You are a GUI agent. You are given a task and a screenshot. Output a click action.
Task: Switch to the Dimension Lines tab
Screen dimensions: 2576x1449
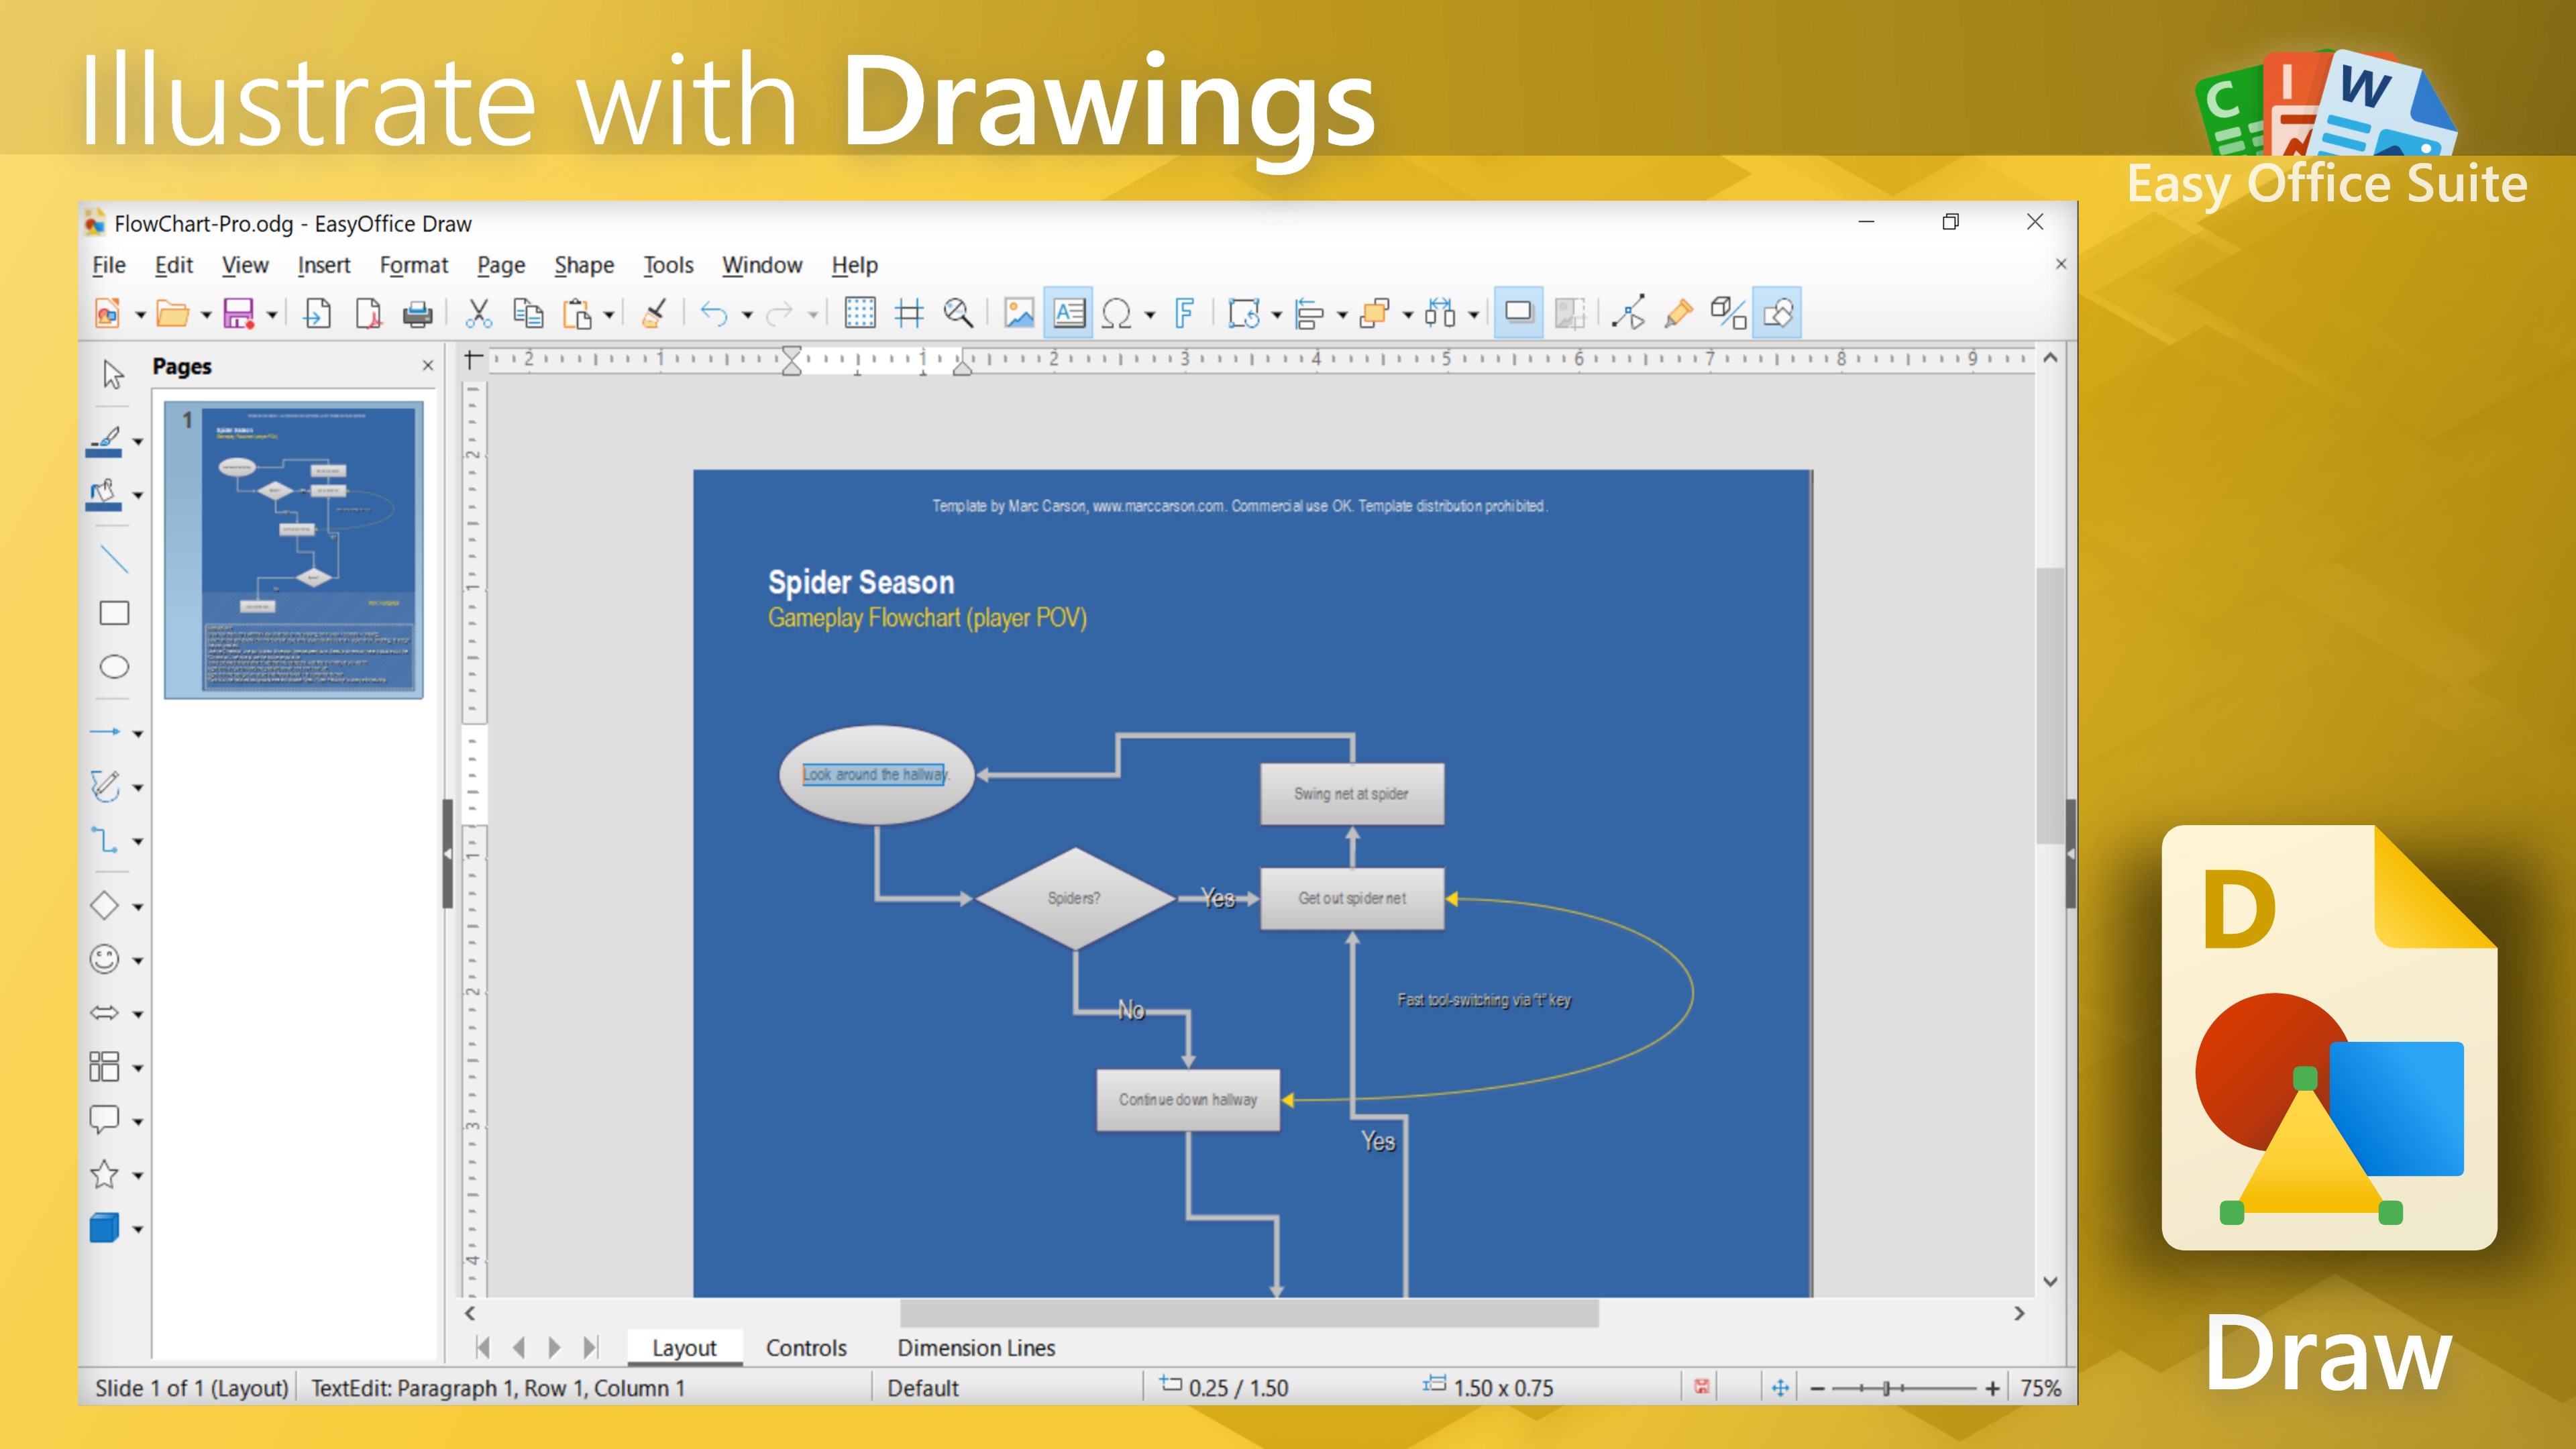point(976,1347)
